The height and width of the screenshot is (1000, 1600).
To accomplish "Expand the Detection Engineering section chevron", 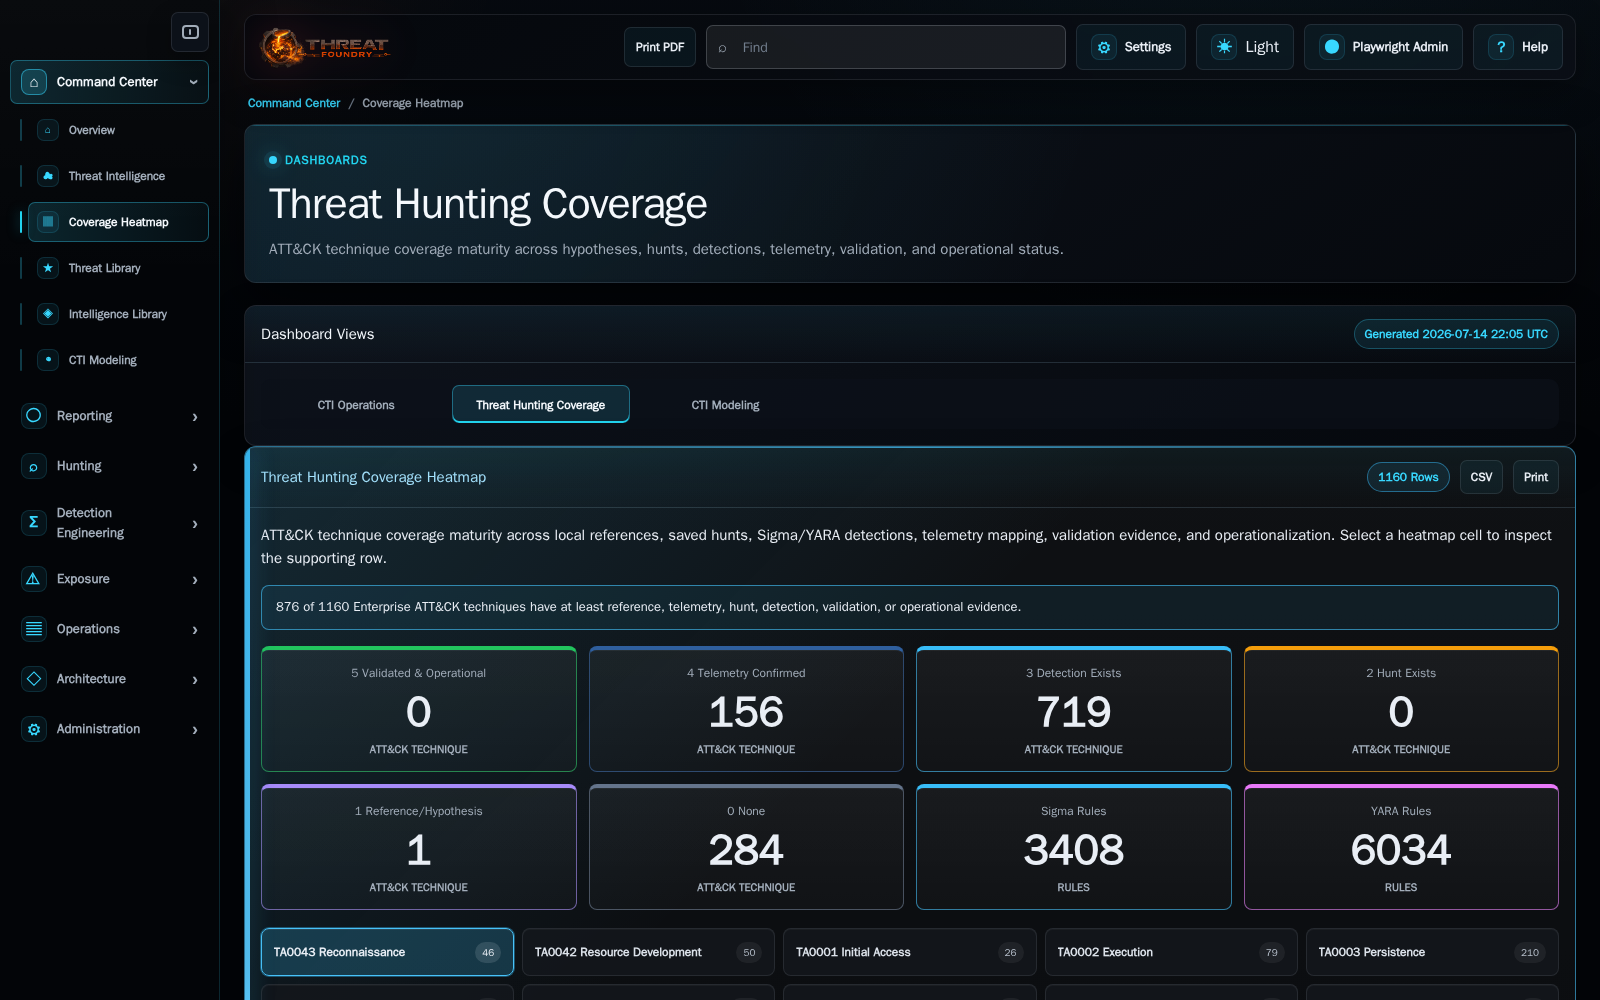I will tap(195, 524).
